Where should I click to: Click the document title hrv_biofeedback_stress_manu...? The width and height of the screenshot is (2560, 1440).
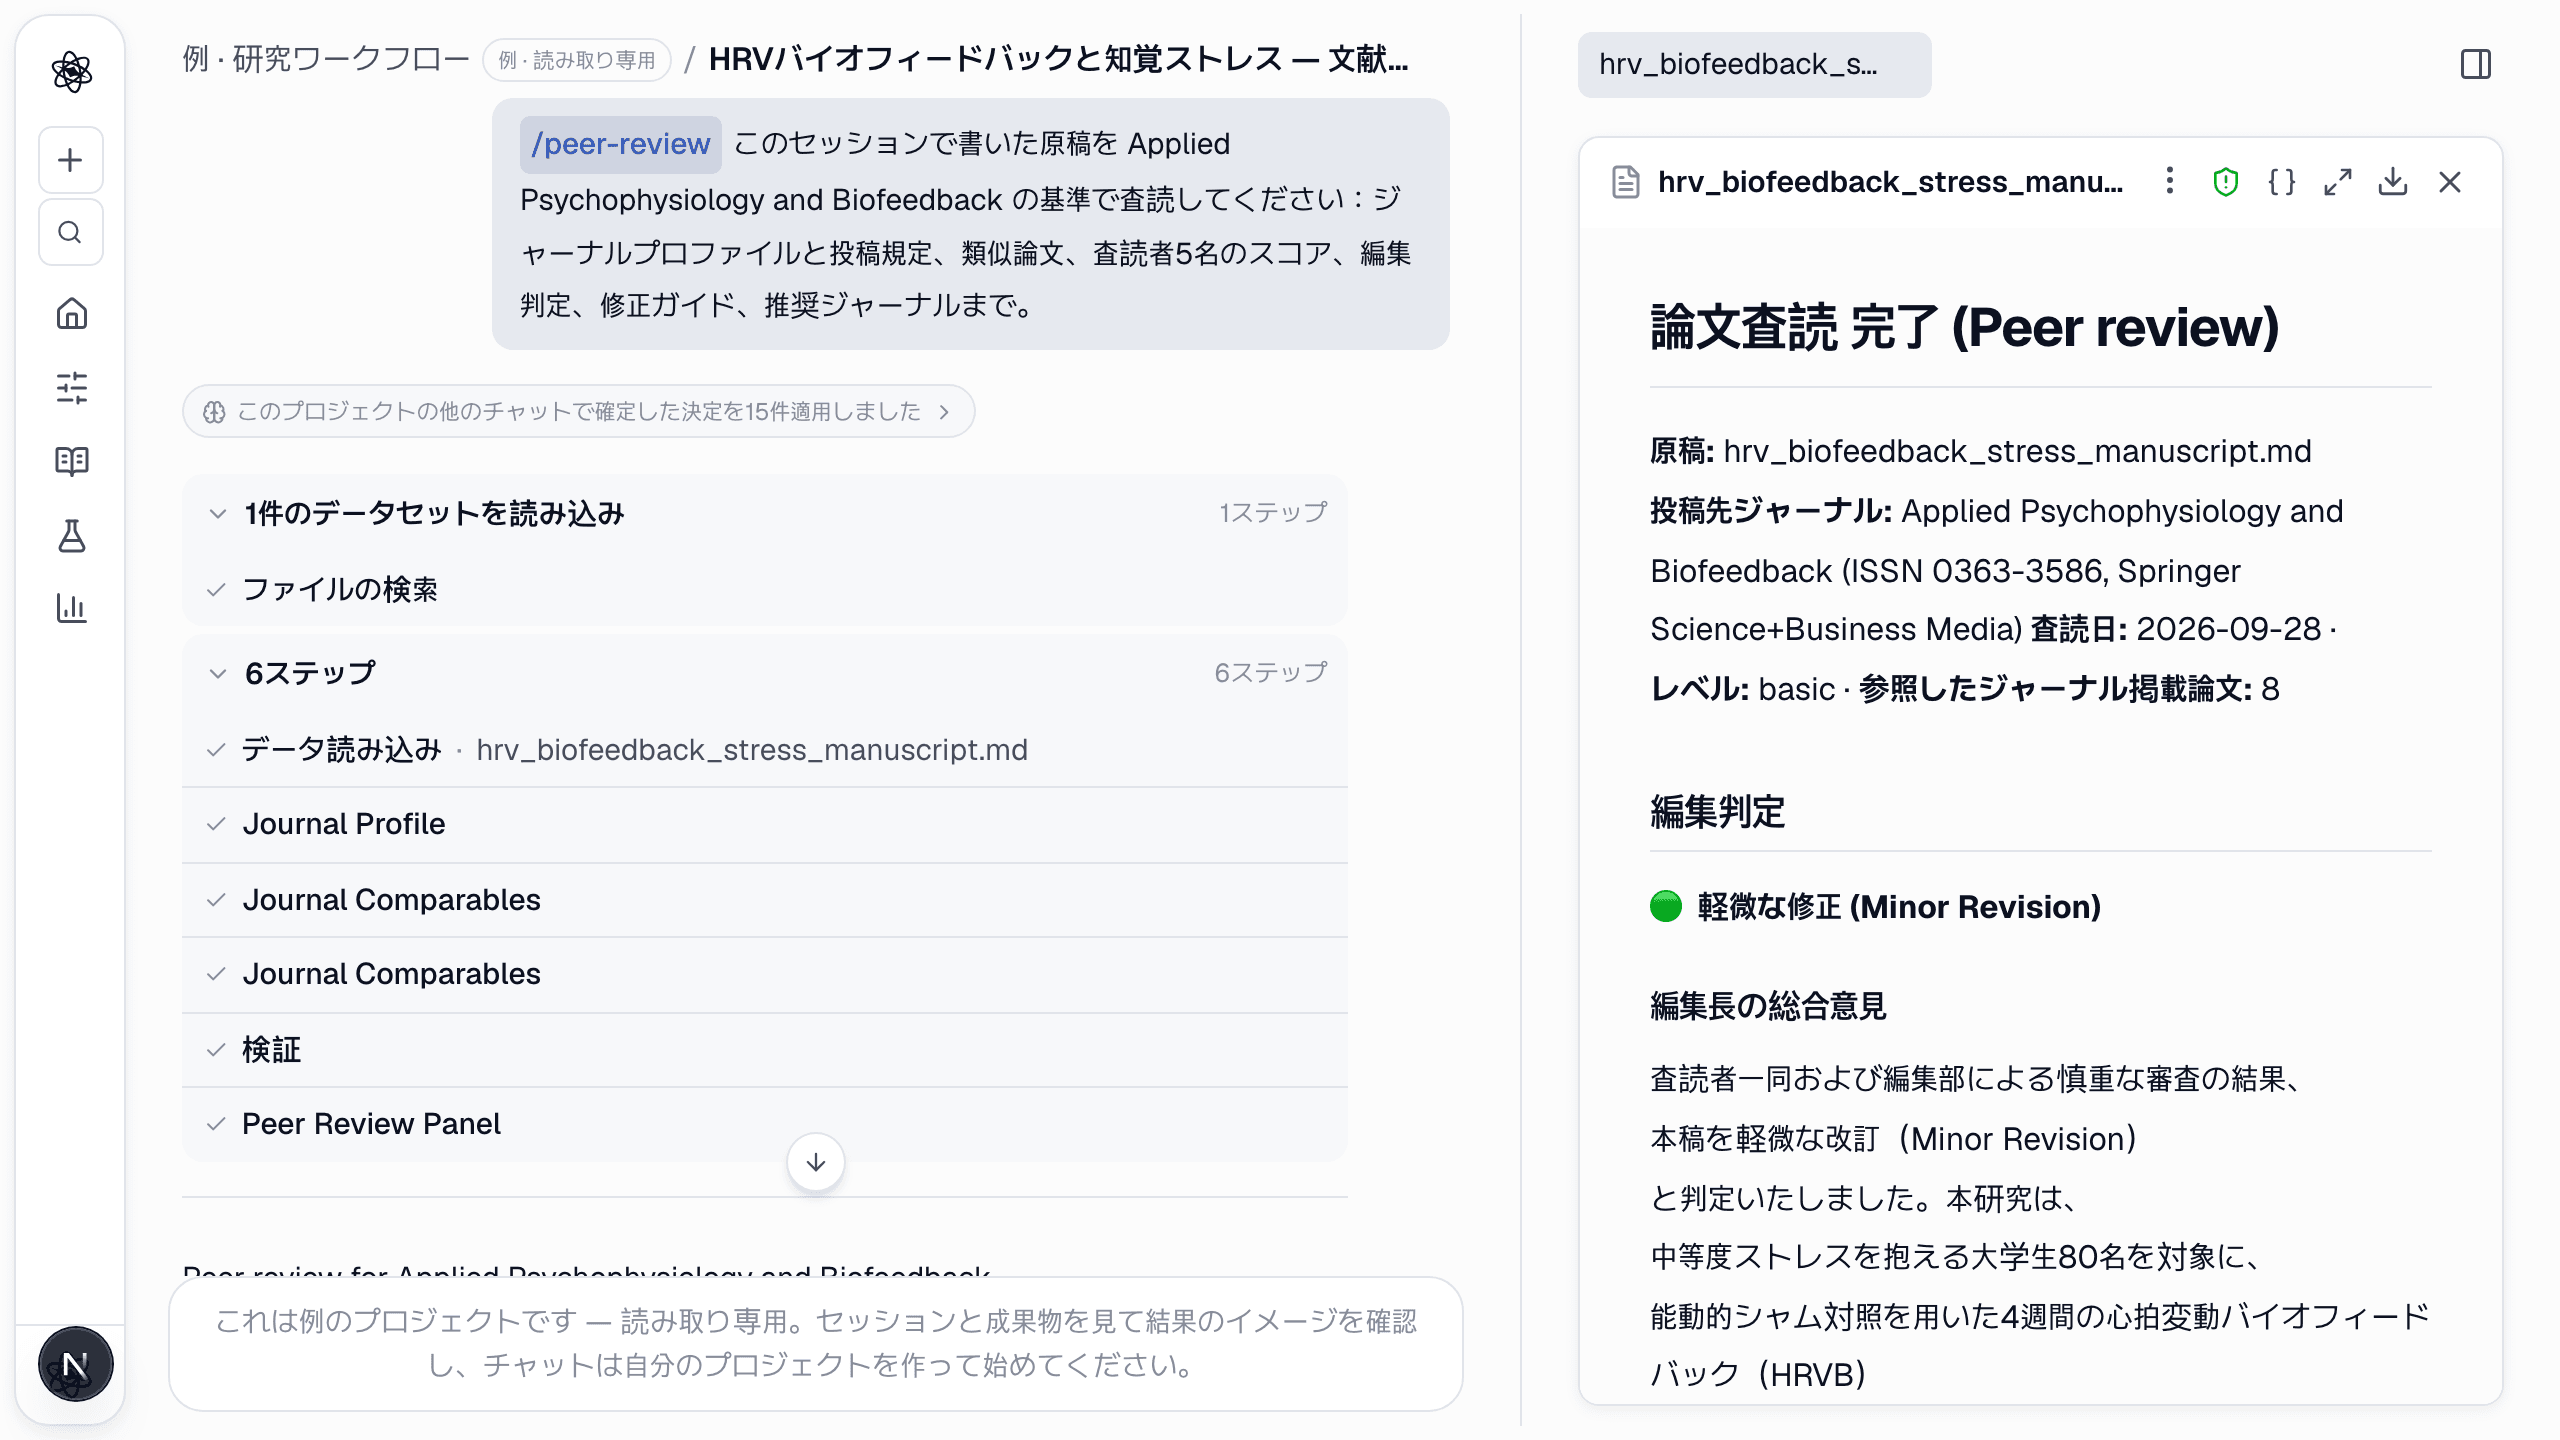(x=1890, y=182)
